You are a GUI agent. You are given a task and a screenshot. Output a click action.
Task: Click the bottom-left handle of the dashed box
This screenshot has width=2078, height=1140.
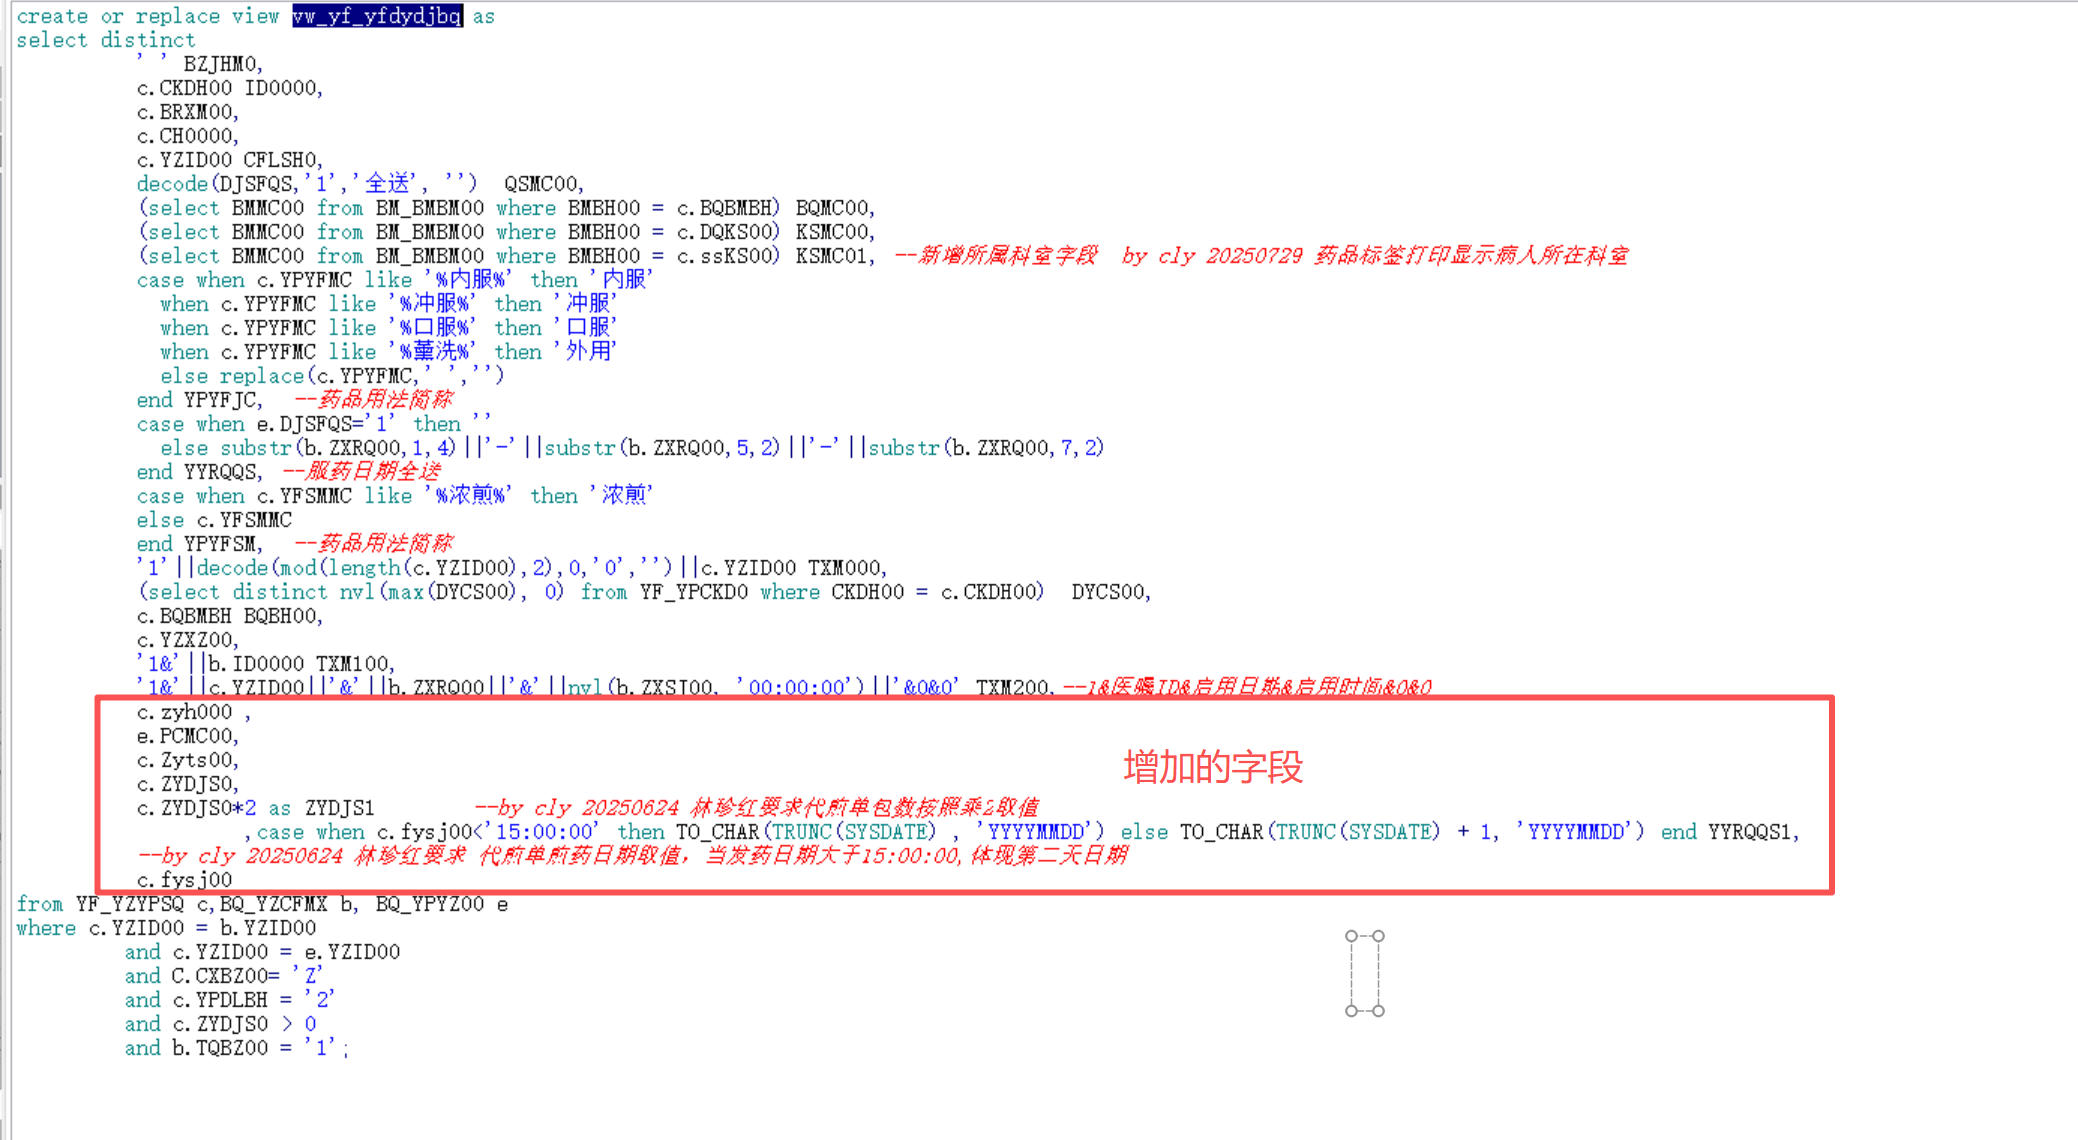(x=1351, y=1011)
